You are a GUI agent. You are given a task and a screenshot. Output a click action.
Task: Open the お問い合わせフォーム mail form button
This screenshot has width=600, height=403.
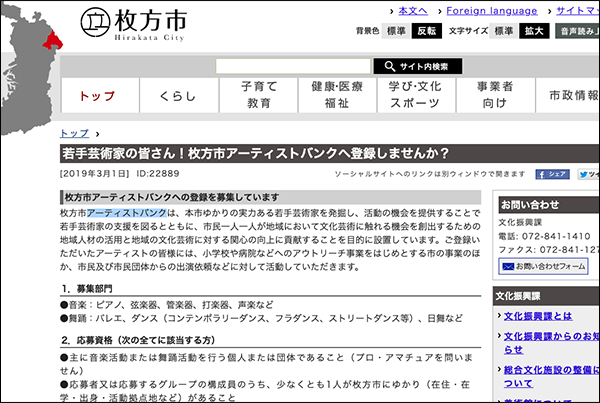[543, 267]
